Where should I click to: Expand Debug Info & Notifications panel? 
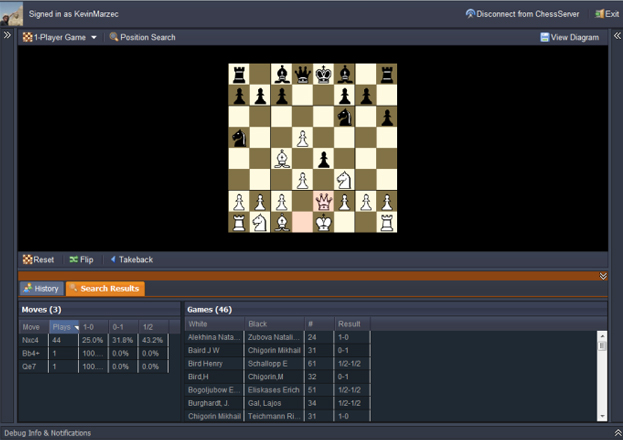[x=616, y=433]
